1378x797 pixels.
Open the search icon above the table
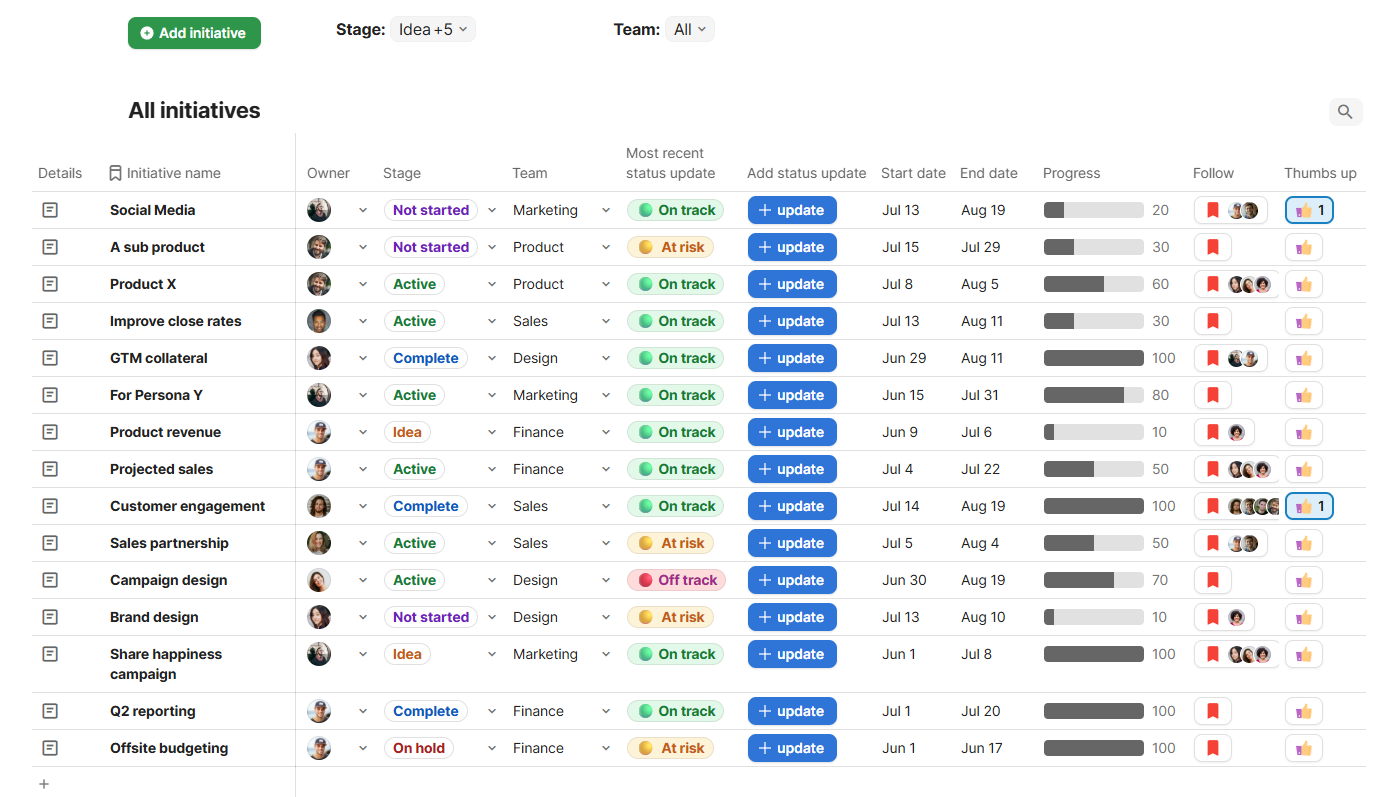pyautogui.click(x=1345, y=111)
